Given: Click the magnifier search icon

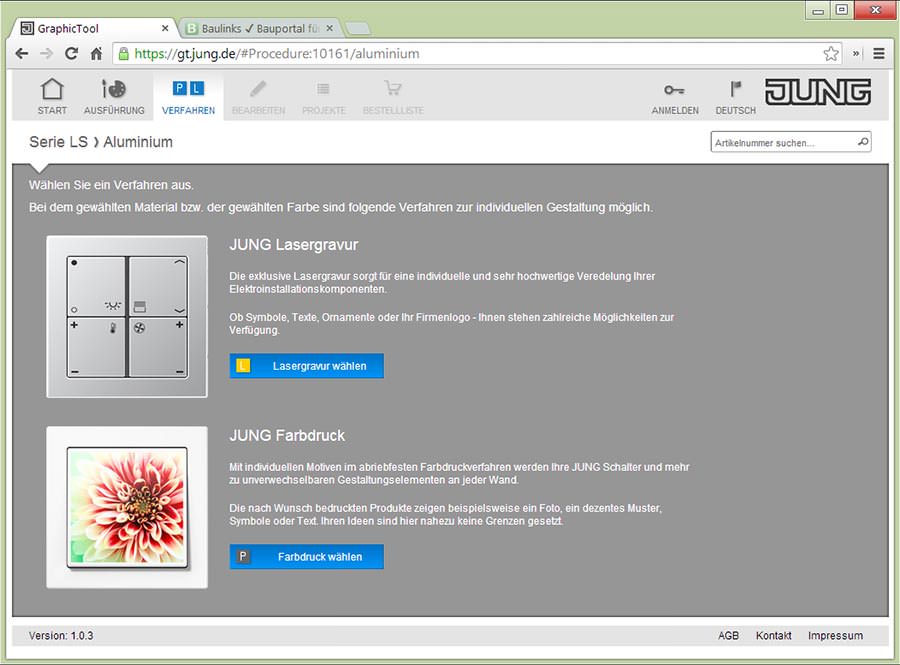Looking at the screenshot, I should pyautogui.click(x=863, y=142).
